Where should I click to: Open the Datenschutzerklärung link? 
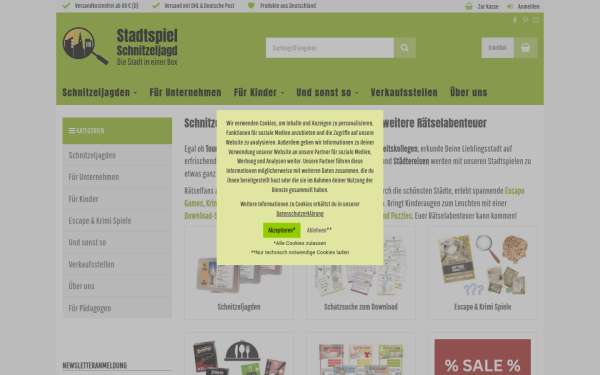click(x=300, y=214)
